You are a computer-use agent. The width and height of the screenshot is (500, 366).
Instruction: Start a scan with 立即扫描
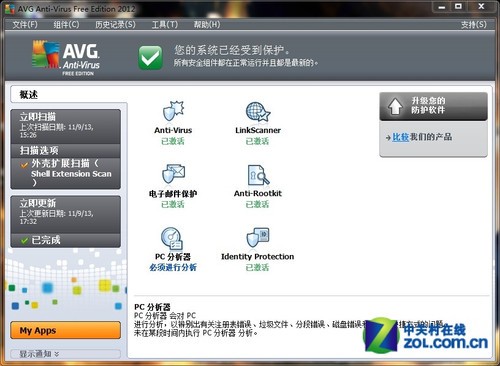[x=66, y=126]
